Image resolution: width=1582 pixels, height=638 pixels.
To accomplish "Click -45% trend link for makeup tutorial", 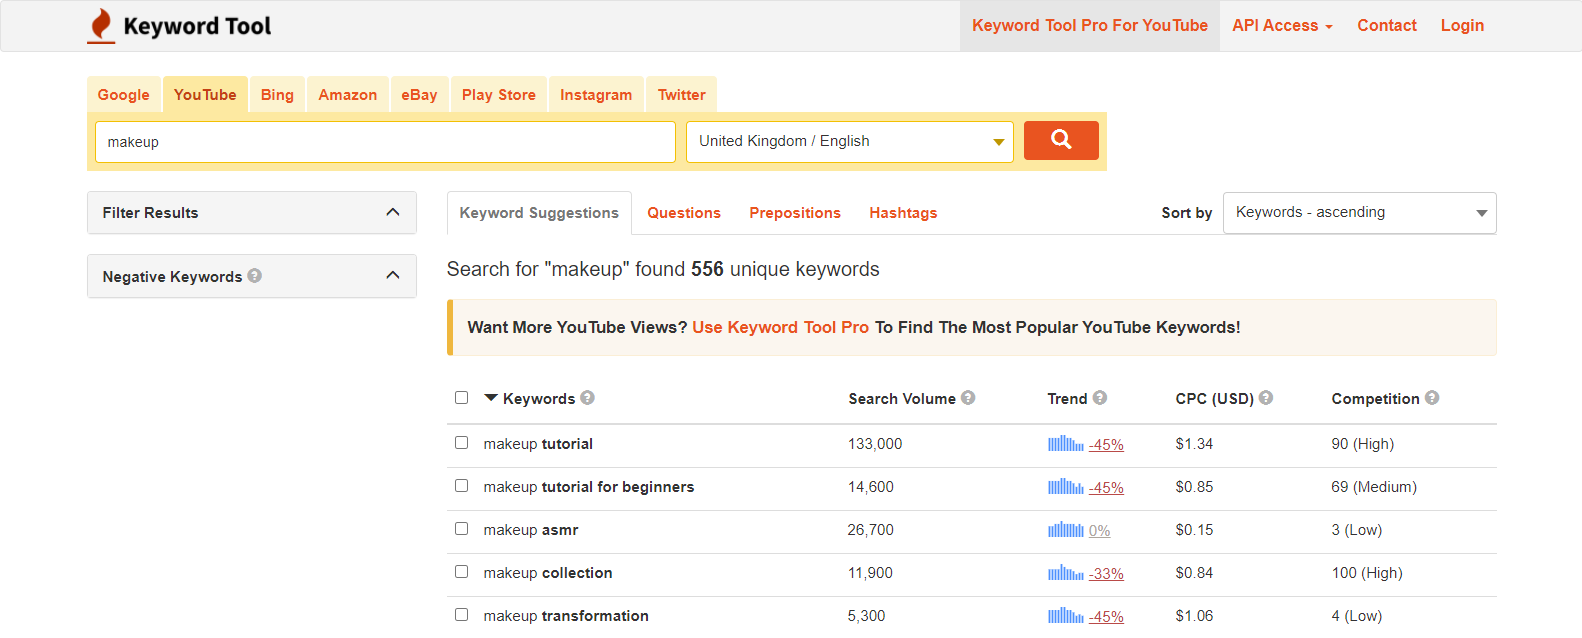I will click(1106, 445).
